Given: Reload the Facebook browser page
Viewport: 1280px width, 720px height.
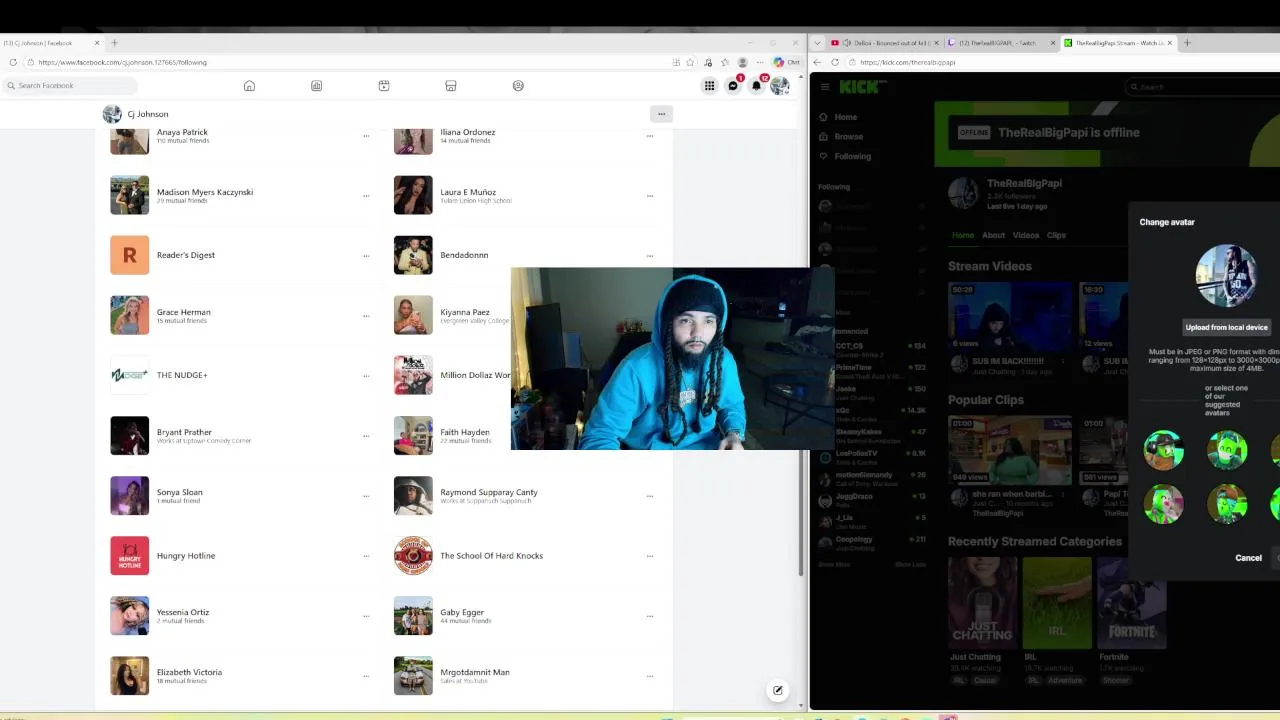Looking at the screenshot, I should (x=12, y=62).
